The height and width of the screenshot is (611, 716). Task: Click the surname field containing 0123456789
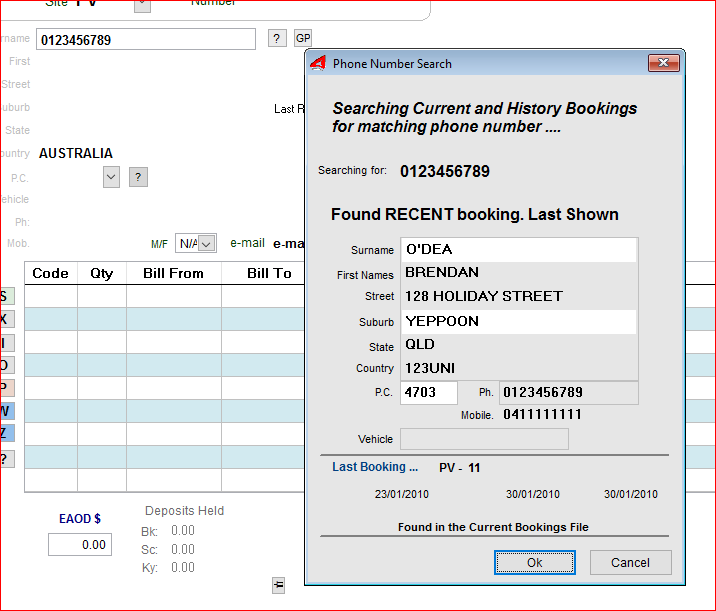coord(146,40)
